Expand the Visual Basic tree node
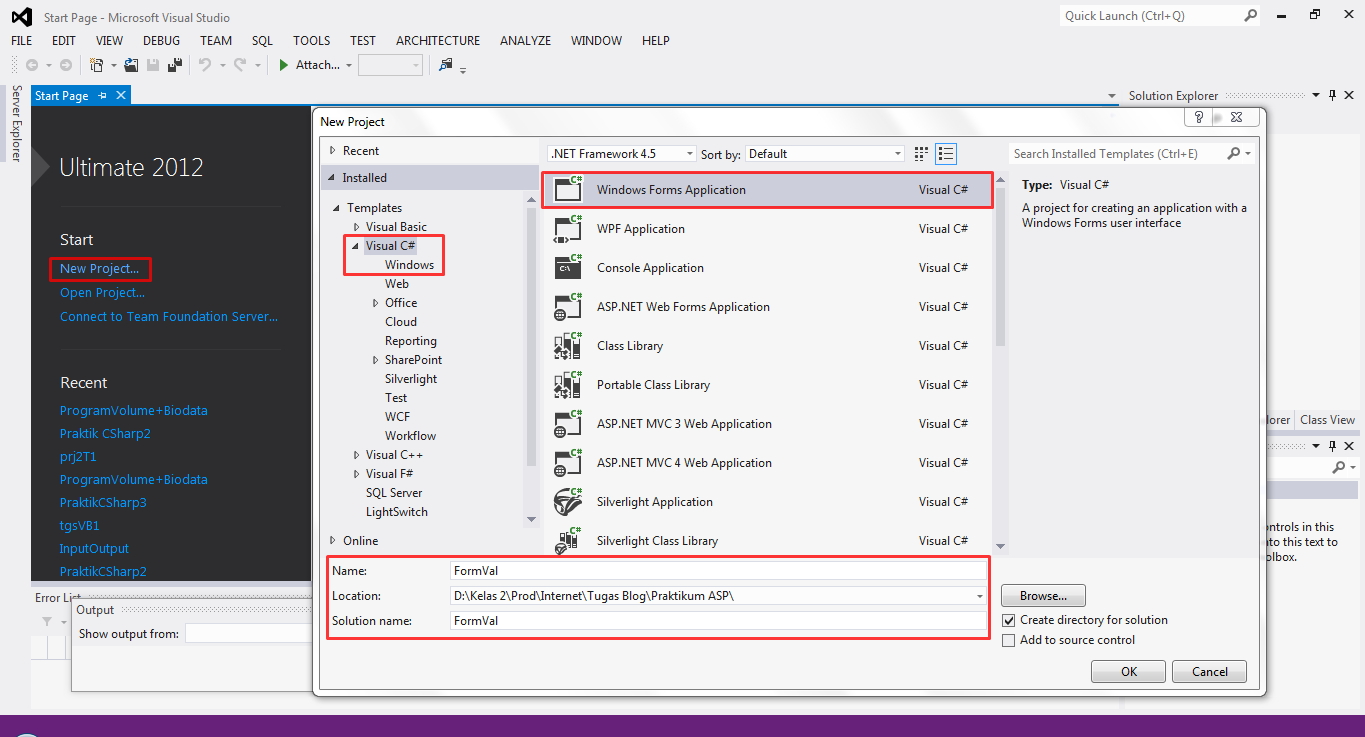Image resolution: width=1365 pixels, height=737 pixels. 357,227
